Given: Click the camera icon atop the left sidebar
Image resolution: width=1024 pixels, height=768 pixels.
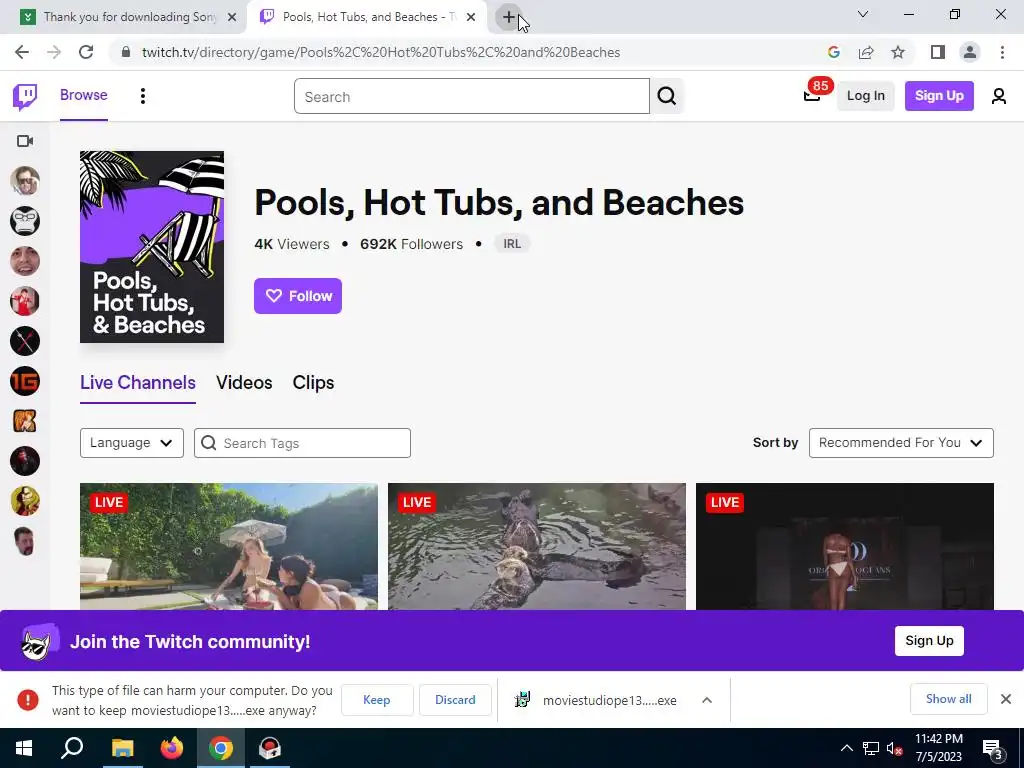Looking at the screenshot, I should click(x=25, y=141).
